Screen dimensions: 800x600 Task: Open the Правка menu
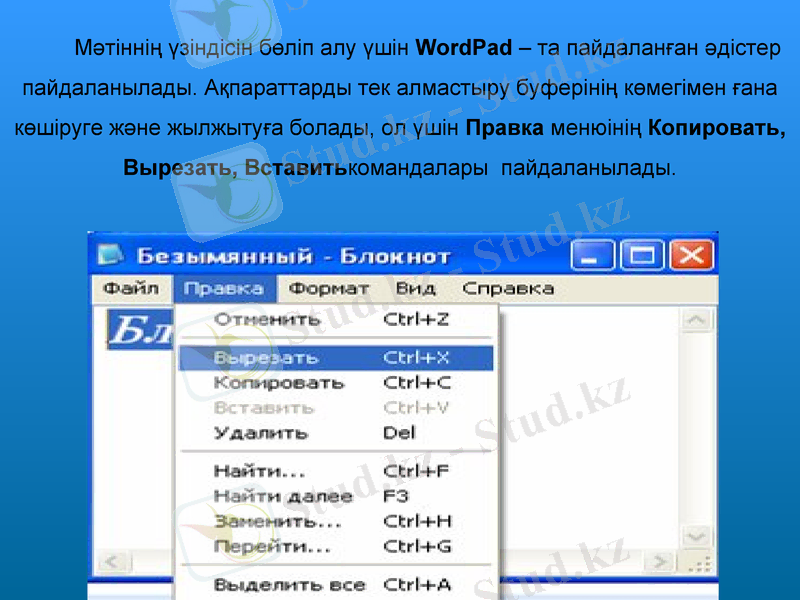(x=224, y=289)
